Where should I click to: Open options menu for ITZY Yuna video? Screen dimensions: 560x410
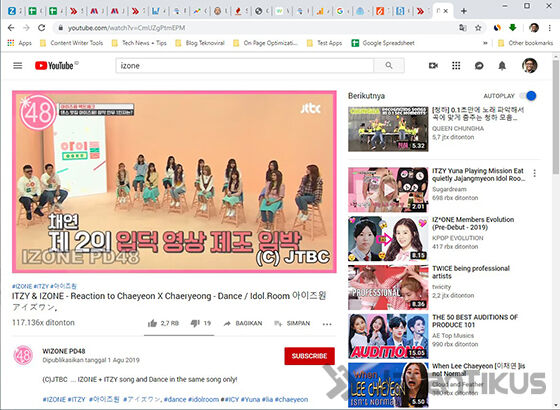click(534, 173)
